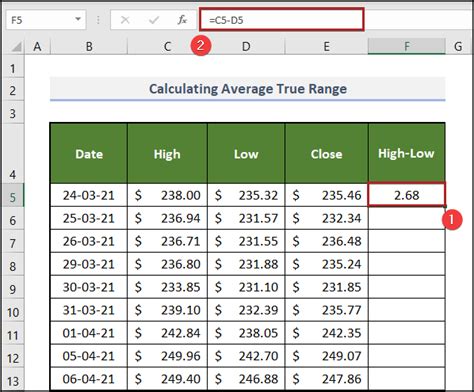The width and height of the screenshot is (474, 392).
Task: Select column D header
Action: pos(246,47)
